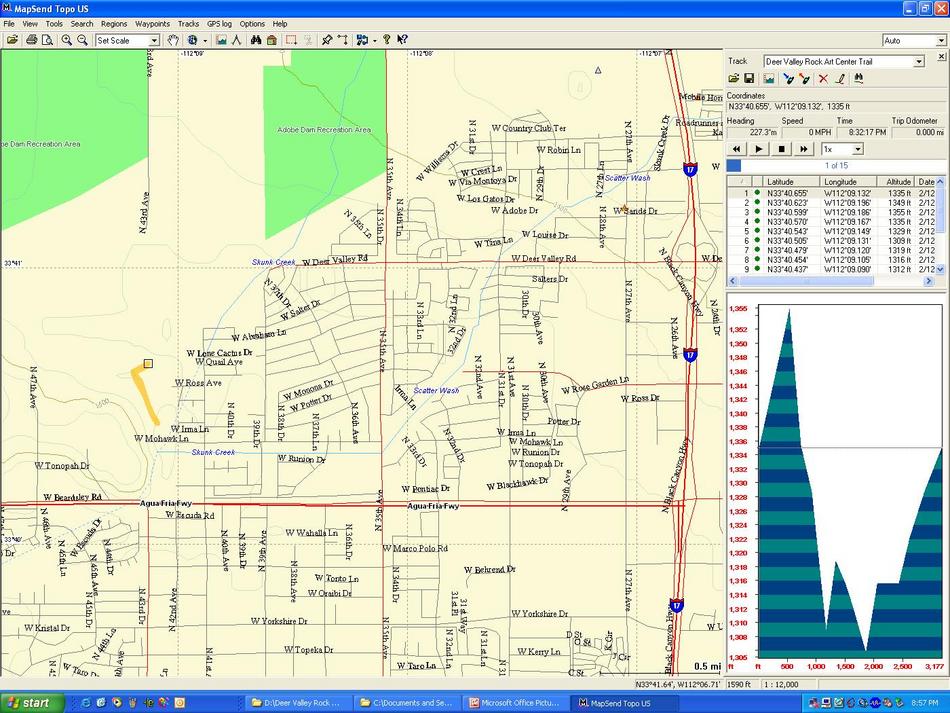Close the track panel with its X button
950x713 pixels.
pyautogui.click(x=941, y=56)
